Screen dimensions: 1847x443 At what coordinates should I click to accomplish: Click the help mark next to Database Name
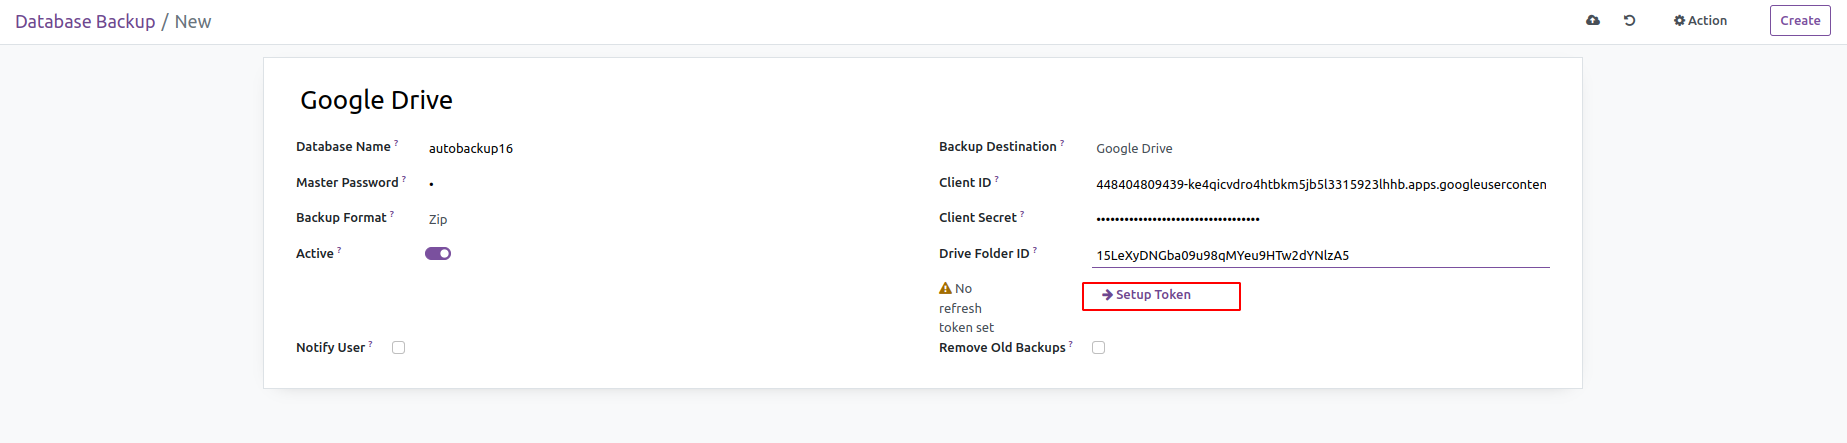coord(396,143)
